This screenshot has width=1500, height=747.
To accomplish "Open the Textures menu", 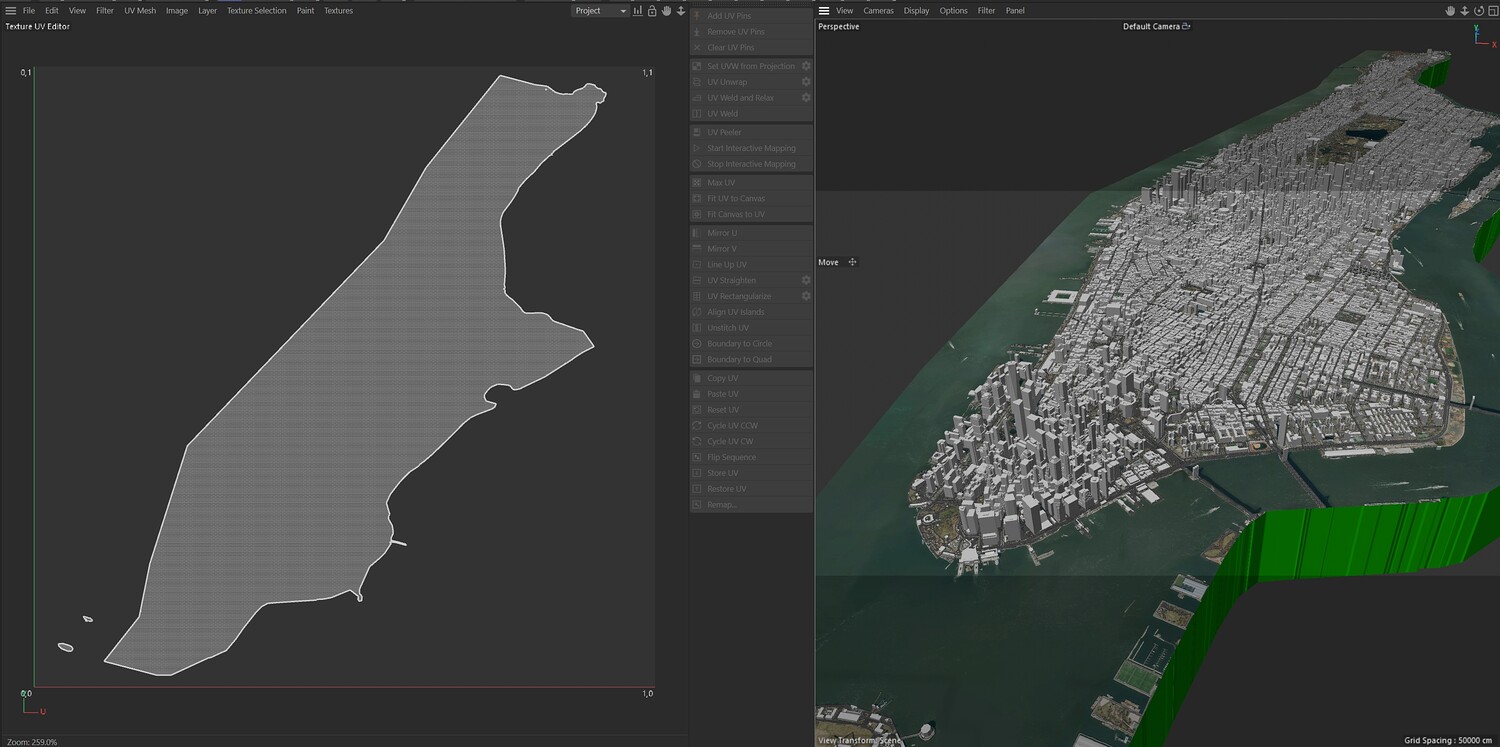I will point(338,11).
